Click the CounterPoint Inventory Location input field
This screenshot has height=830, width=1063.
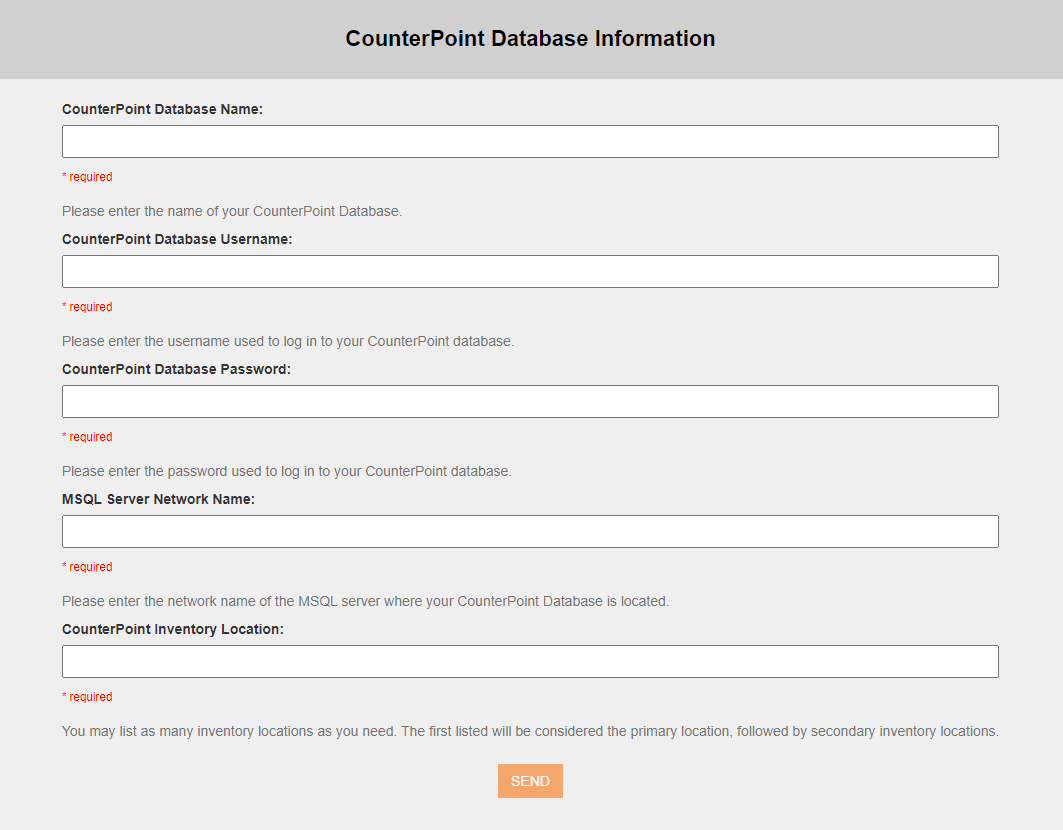[x=530, y=662]
